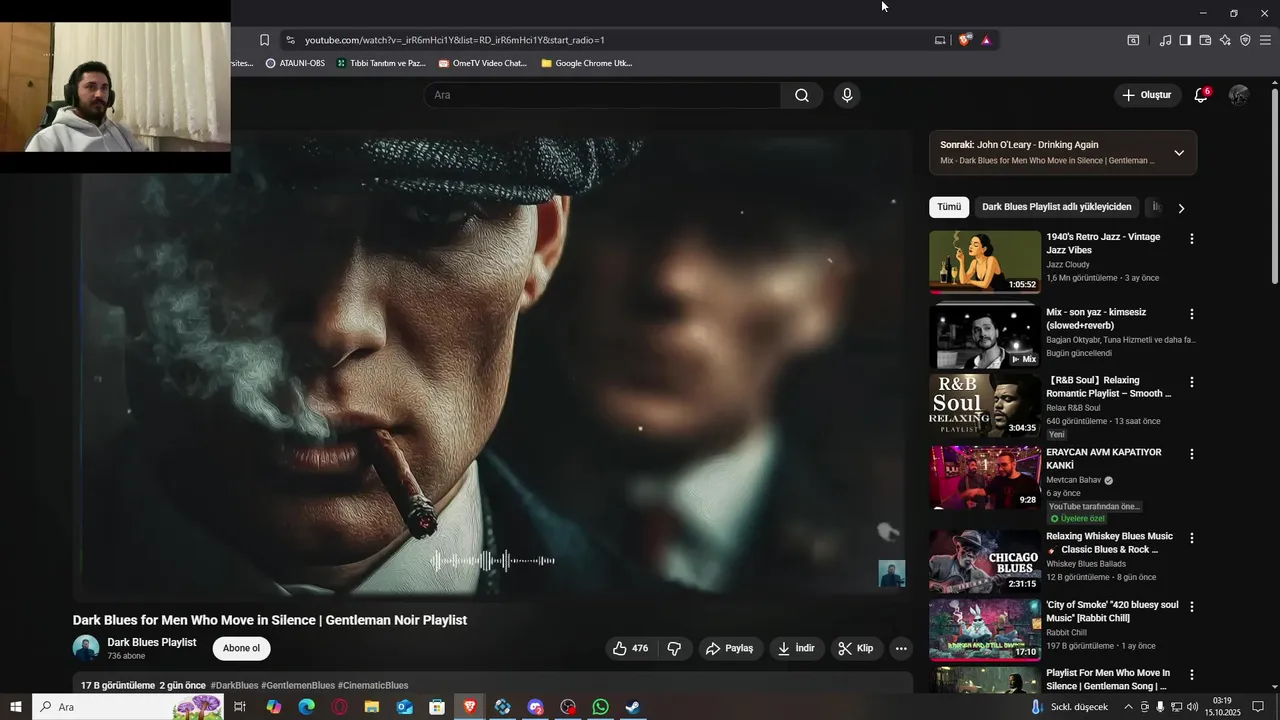
Task: Open Task View in taskbar
Action: tap(240, 707)
